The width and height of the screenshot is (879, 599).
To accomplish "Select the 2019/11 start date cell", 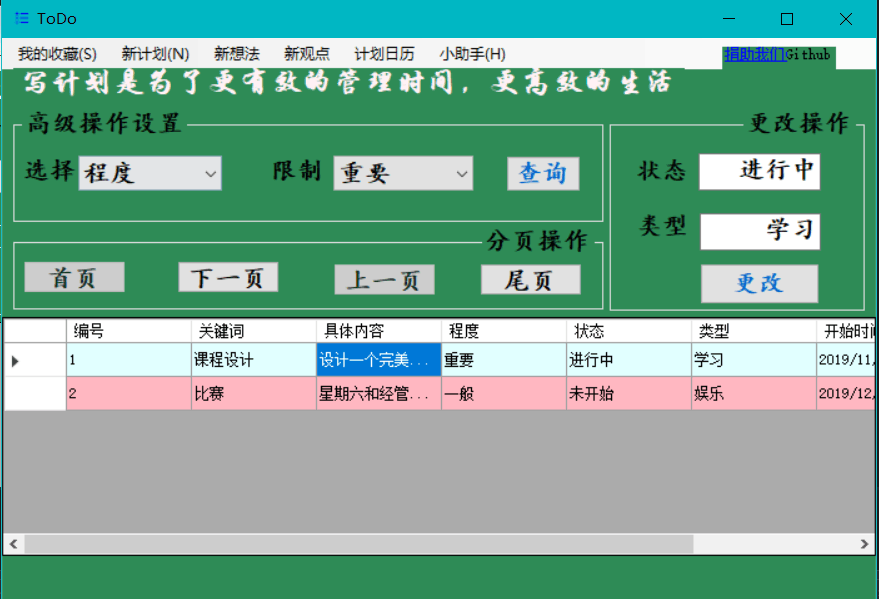I will [846, 360].
